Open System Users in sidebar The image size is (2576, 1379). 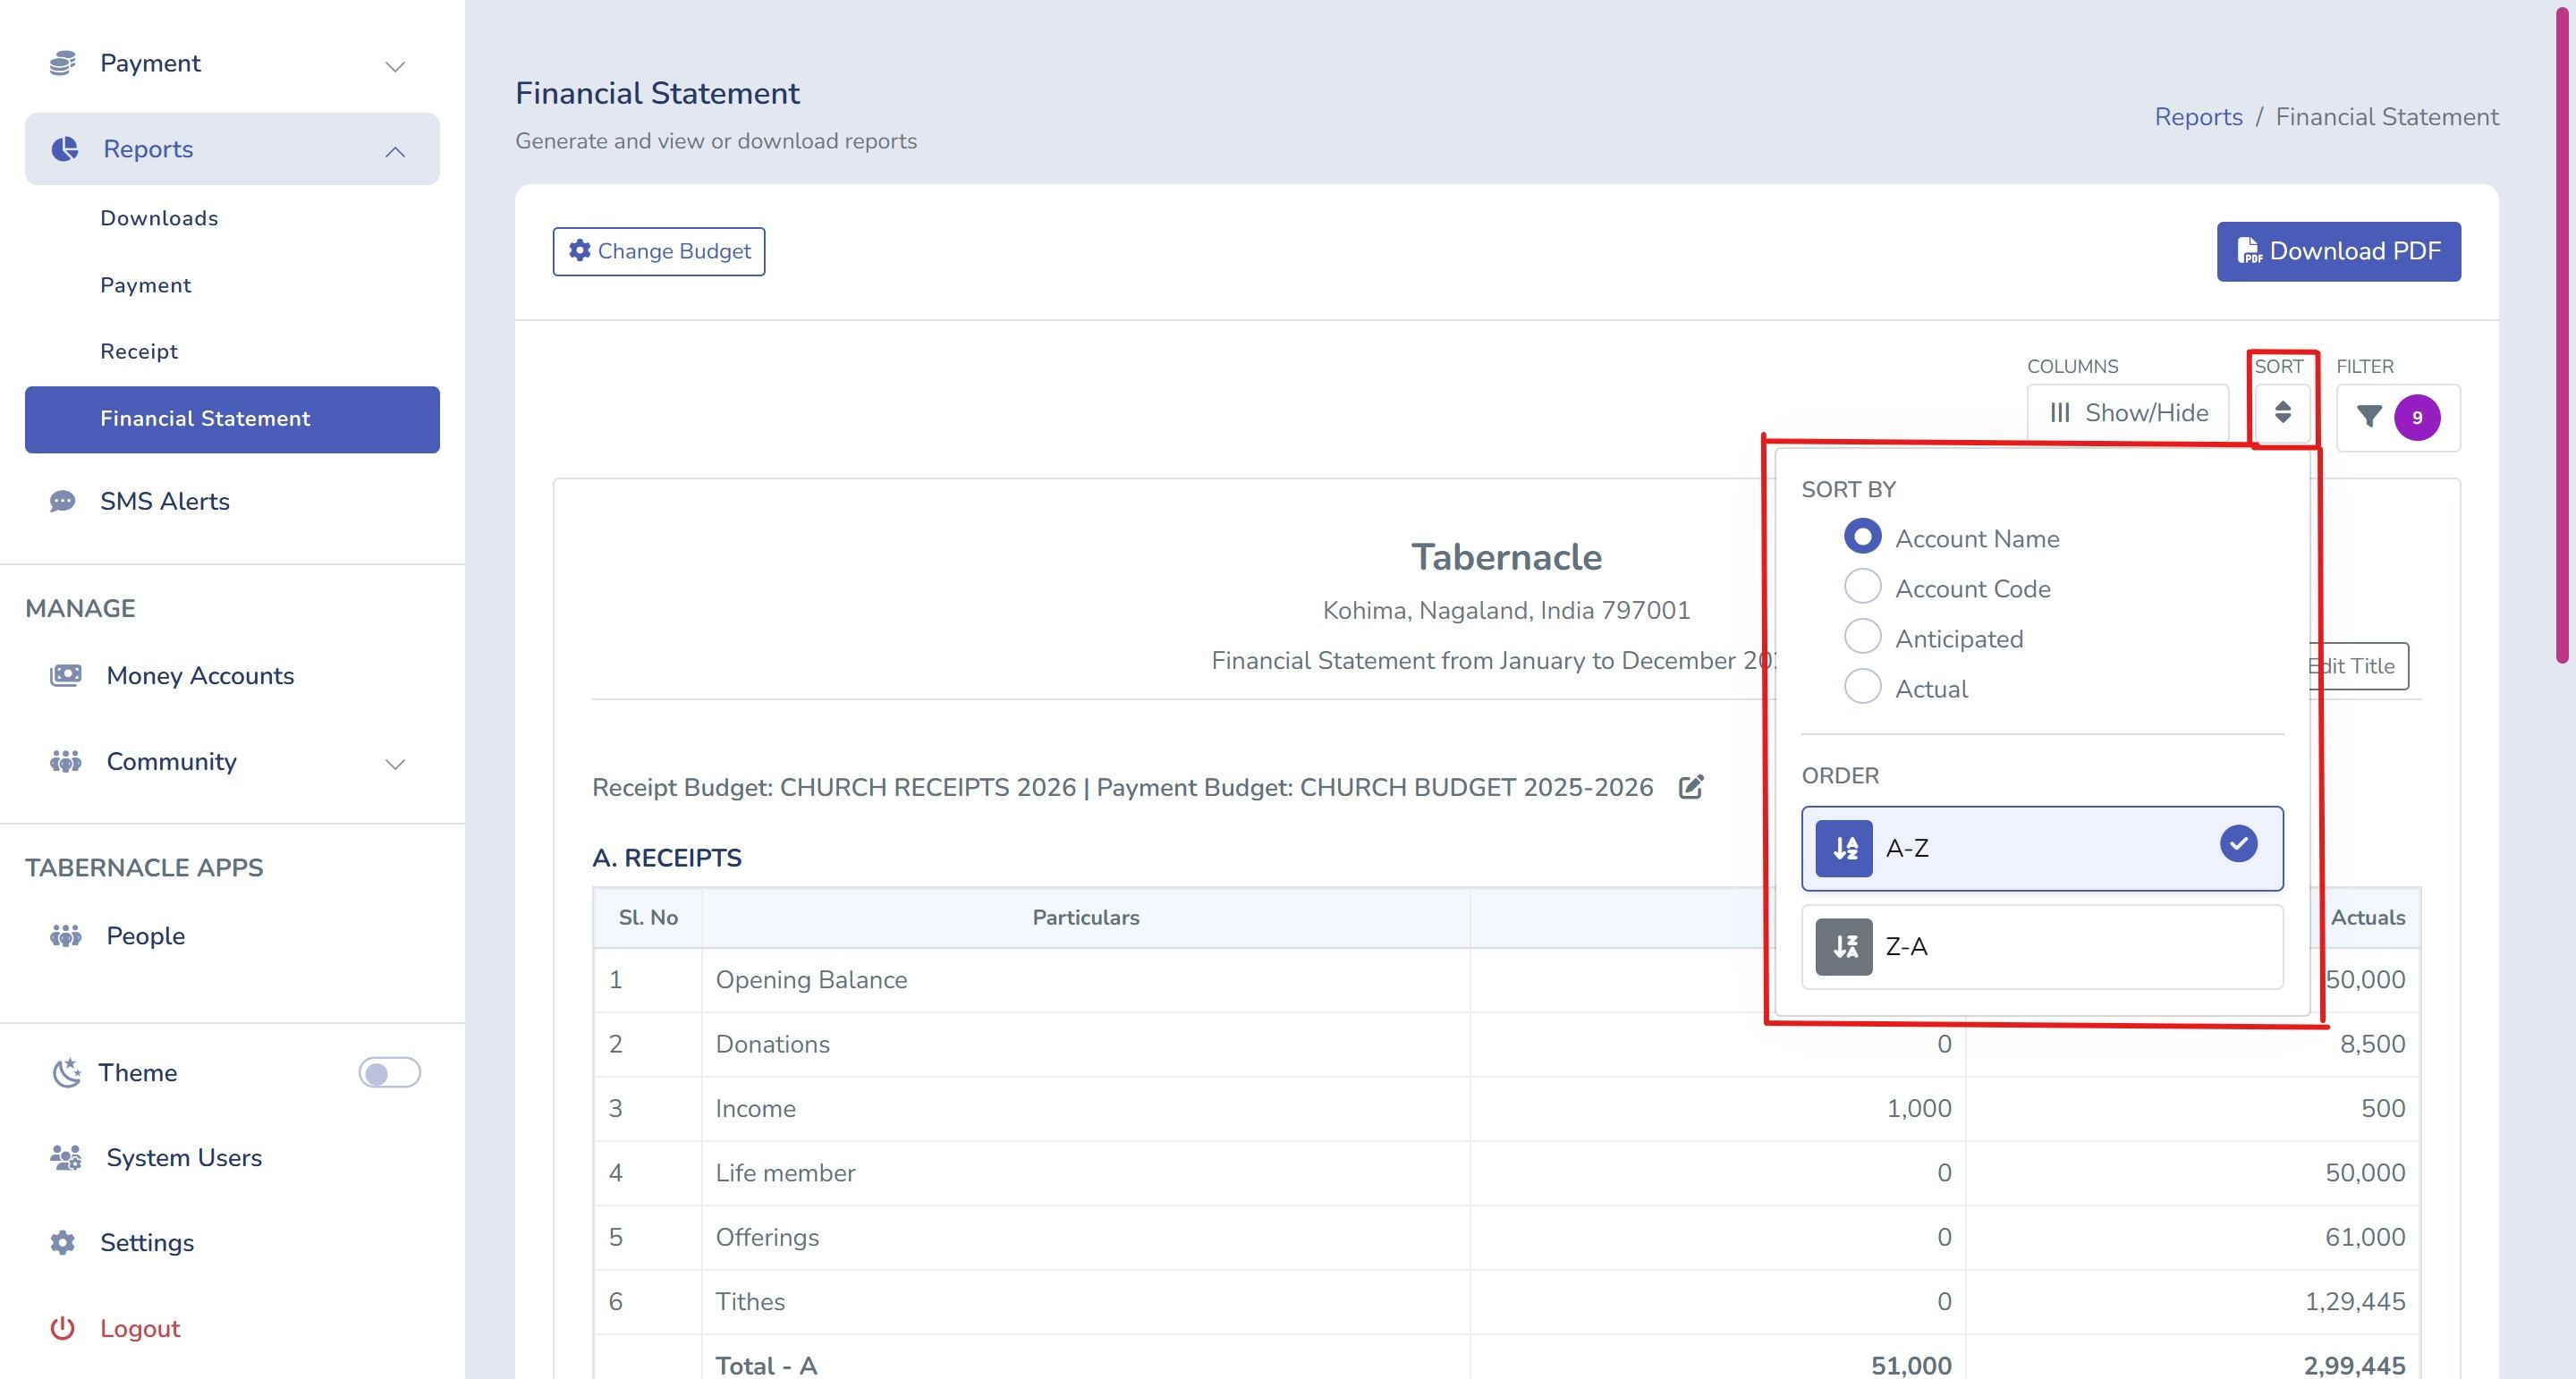(x=184, y=1158)
